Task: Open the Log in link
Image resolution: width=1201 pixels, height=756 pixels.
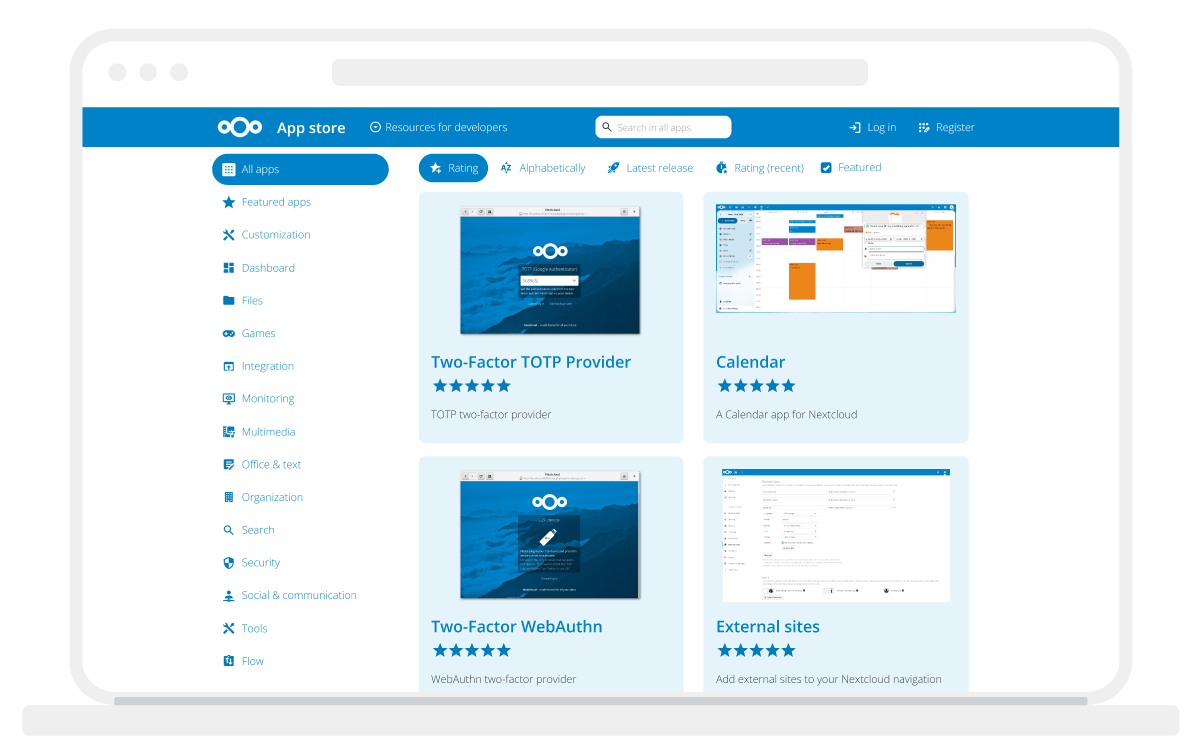Action: [x=872, y=128]
